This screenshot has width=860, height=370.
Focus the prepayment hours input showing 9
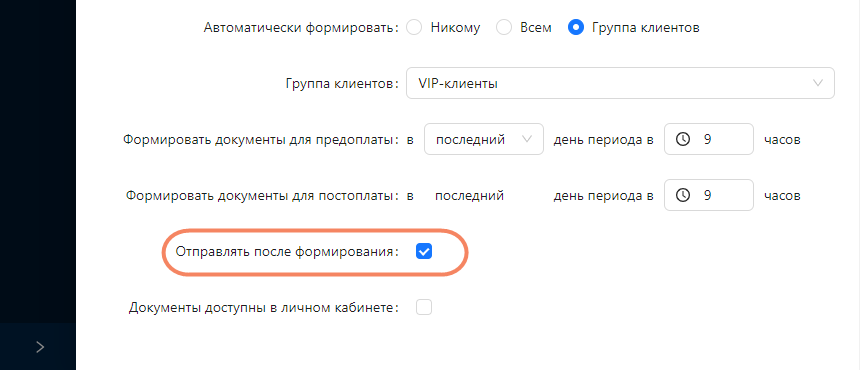pos(709,139)
